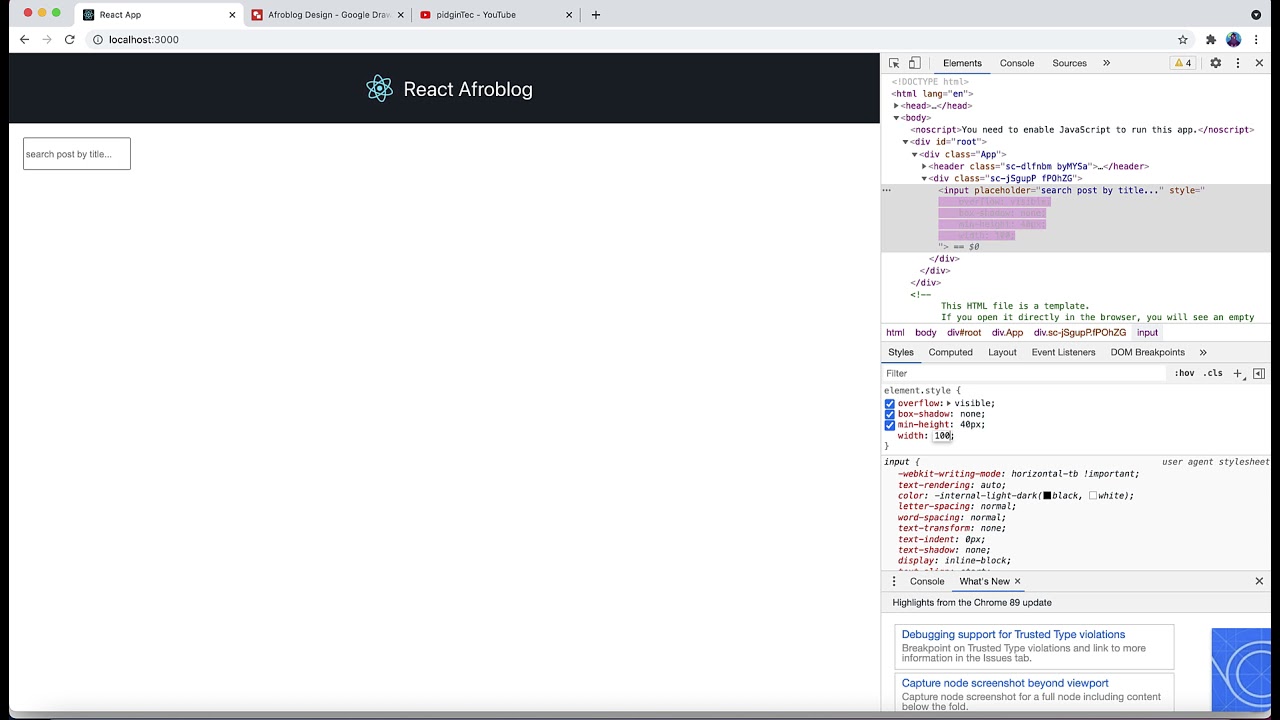
Task: Click the black color swatch
Action: coord(1047,495)
